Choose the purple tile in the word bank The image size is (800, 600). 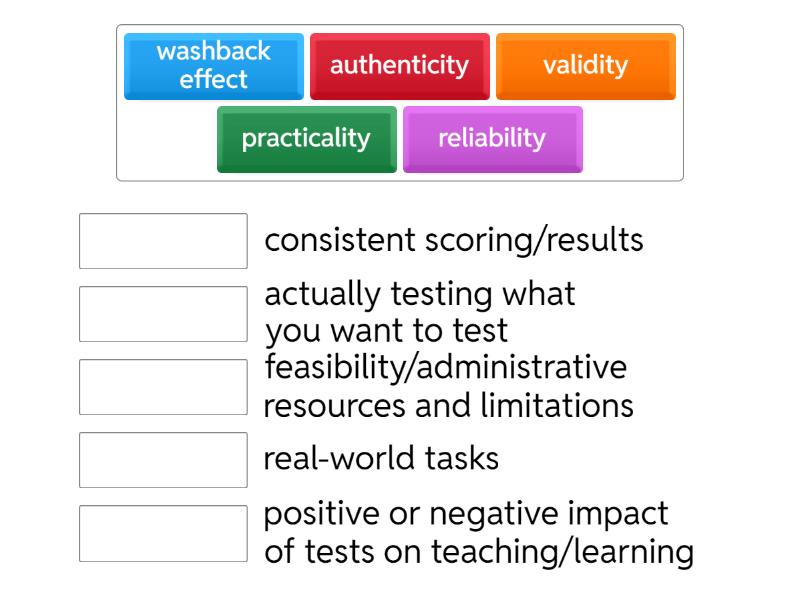[492, 139]
